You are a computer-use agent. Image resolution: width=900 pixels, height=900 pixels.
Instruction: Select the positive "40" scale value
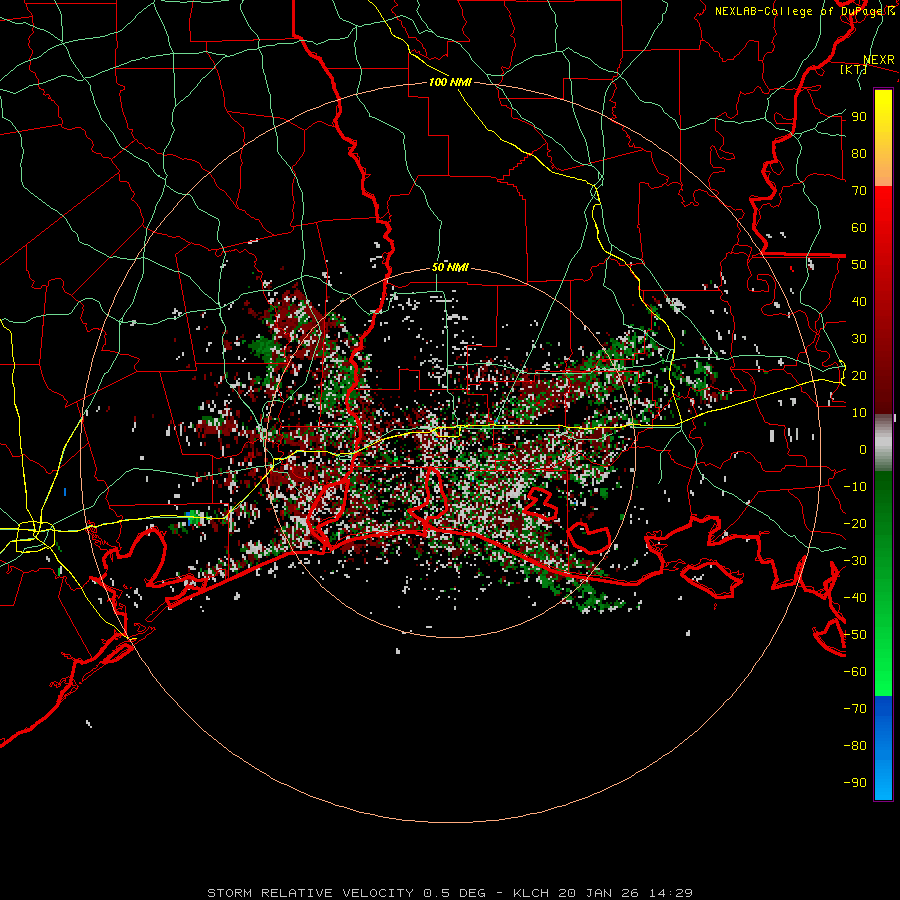tap(859, 301)
